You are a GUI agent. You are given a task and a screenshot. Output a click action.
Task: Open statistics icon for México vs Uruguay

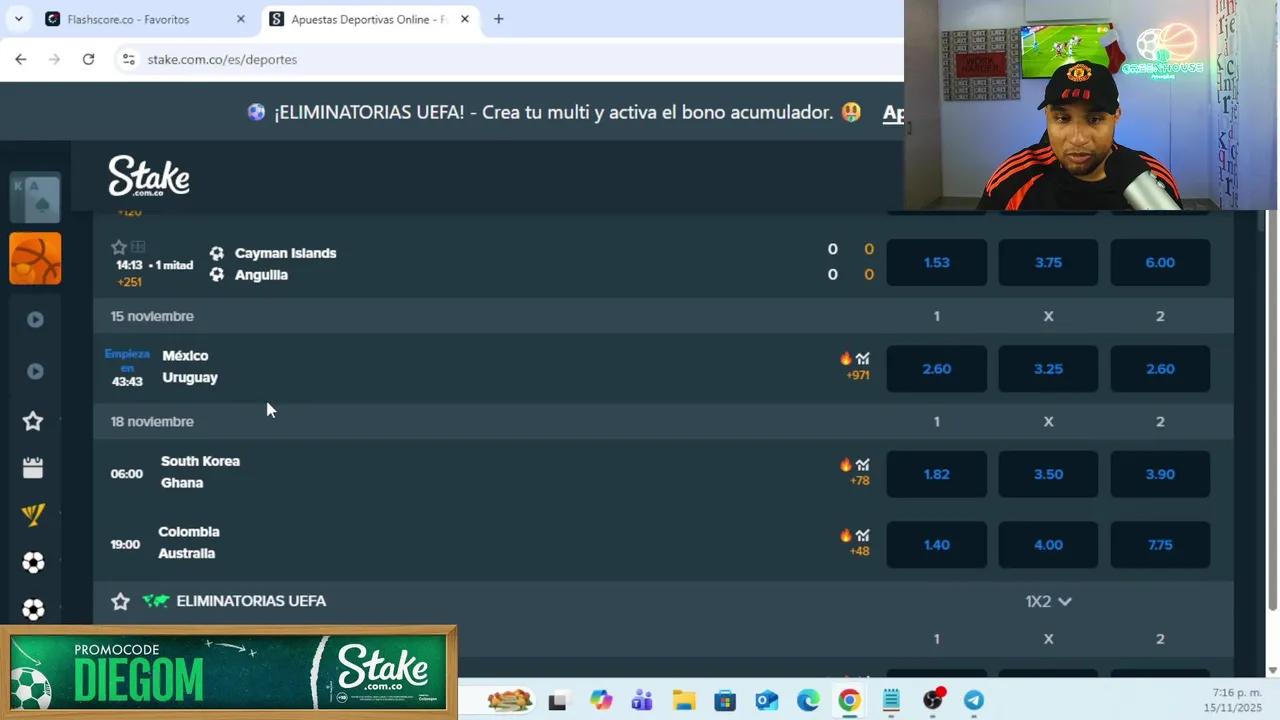(x=862, y=359)
